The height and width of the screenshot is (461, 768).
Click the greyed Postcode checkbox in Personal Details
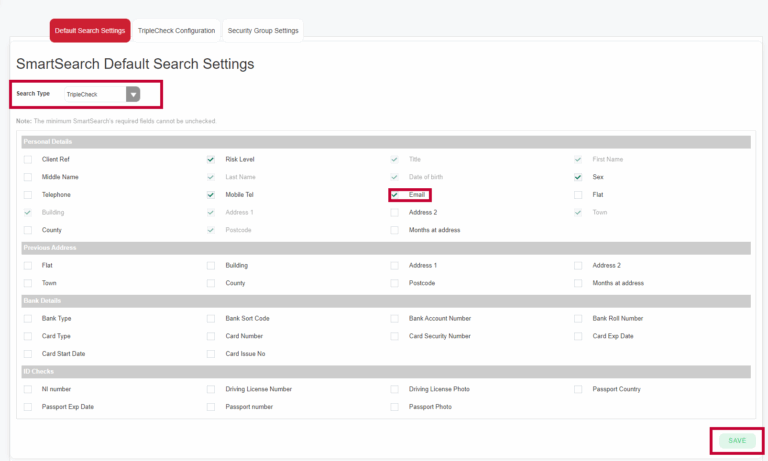(211, 230)
